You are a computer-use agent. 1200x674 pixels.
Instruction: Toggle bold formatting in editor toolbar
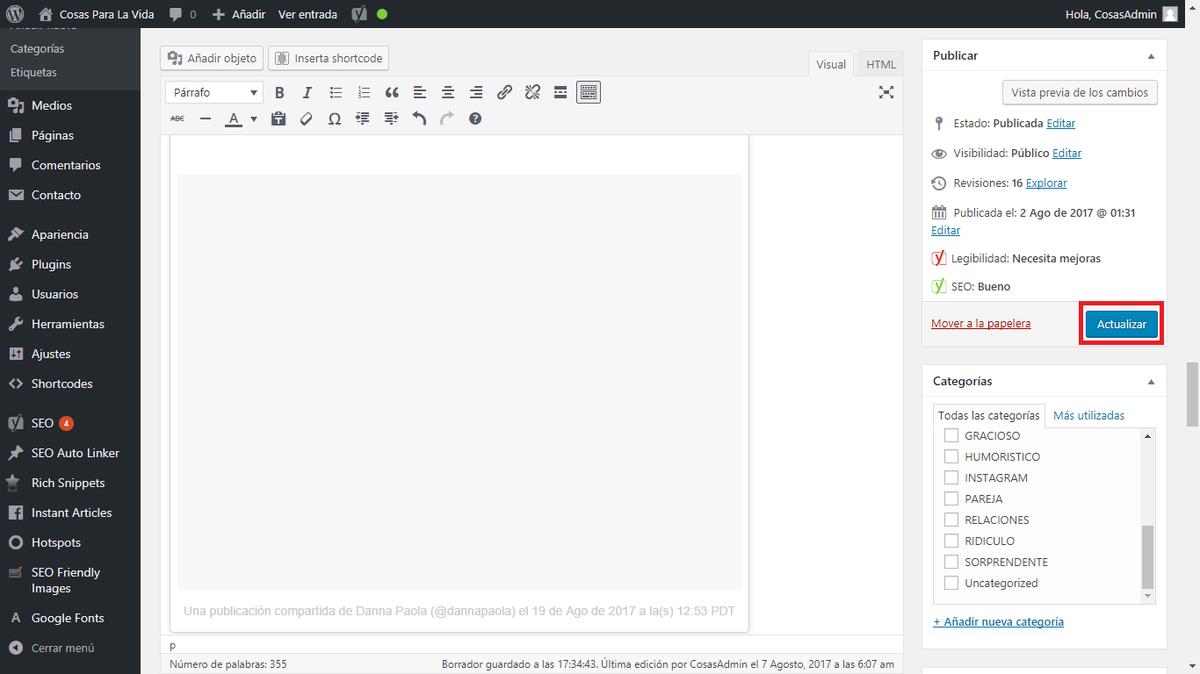(280, 92)
